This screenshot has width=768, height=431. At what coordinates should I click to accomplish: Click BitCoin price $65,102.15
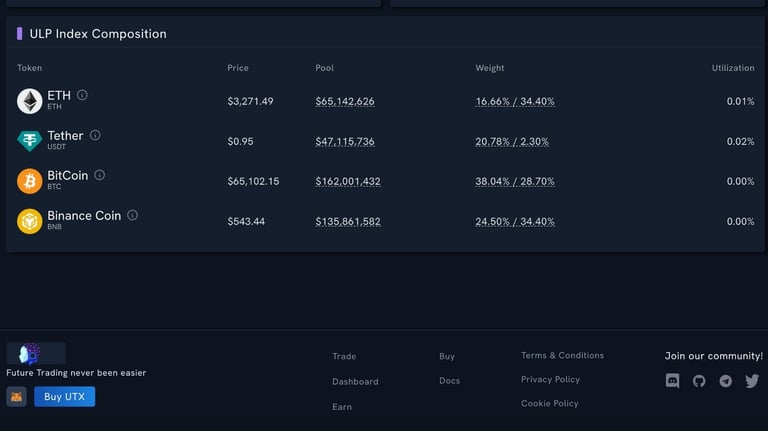253,181
